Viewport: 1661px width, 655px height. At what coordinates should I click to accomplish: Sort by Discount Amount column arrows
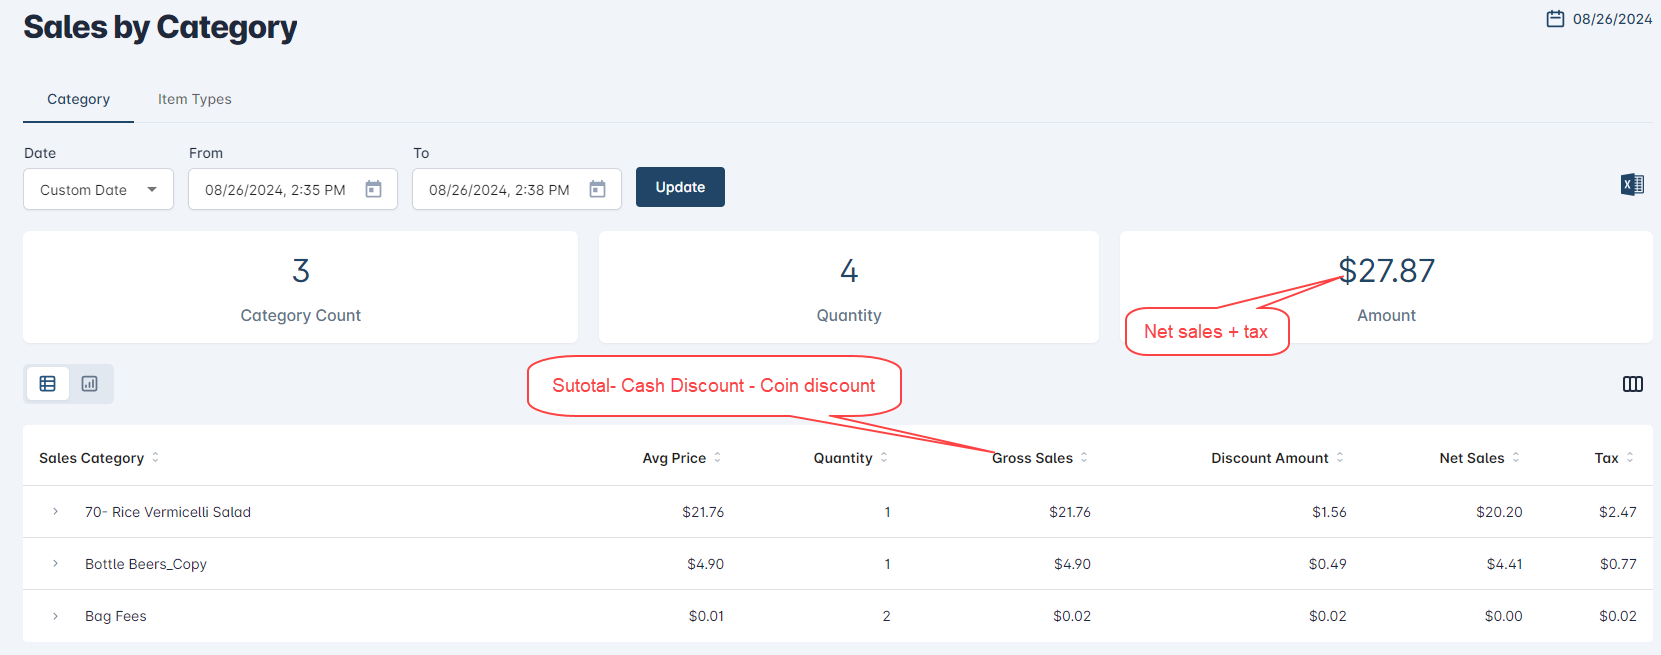click(1340, 457)
